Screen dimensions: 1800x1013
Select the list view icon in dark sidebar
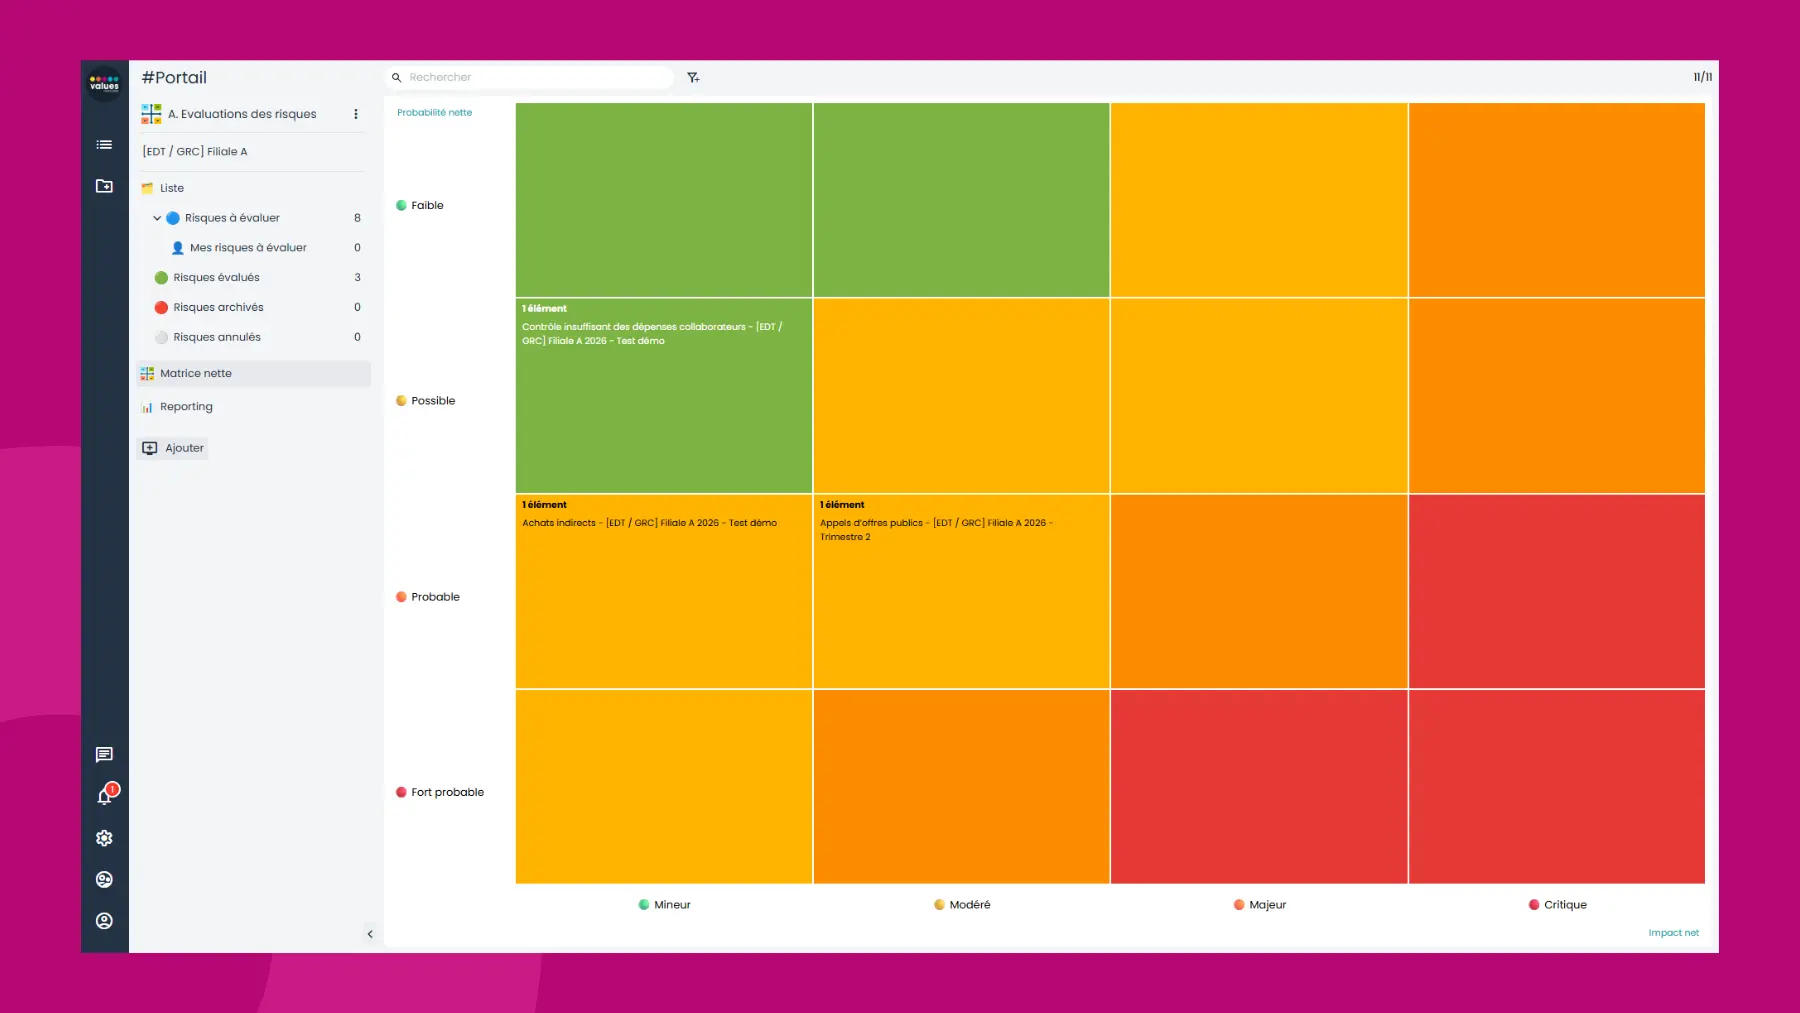[x=103, y=144]
